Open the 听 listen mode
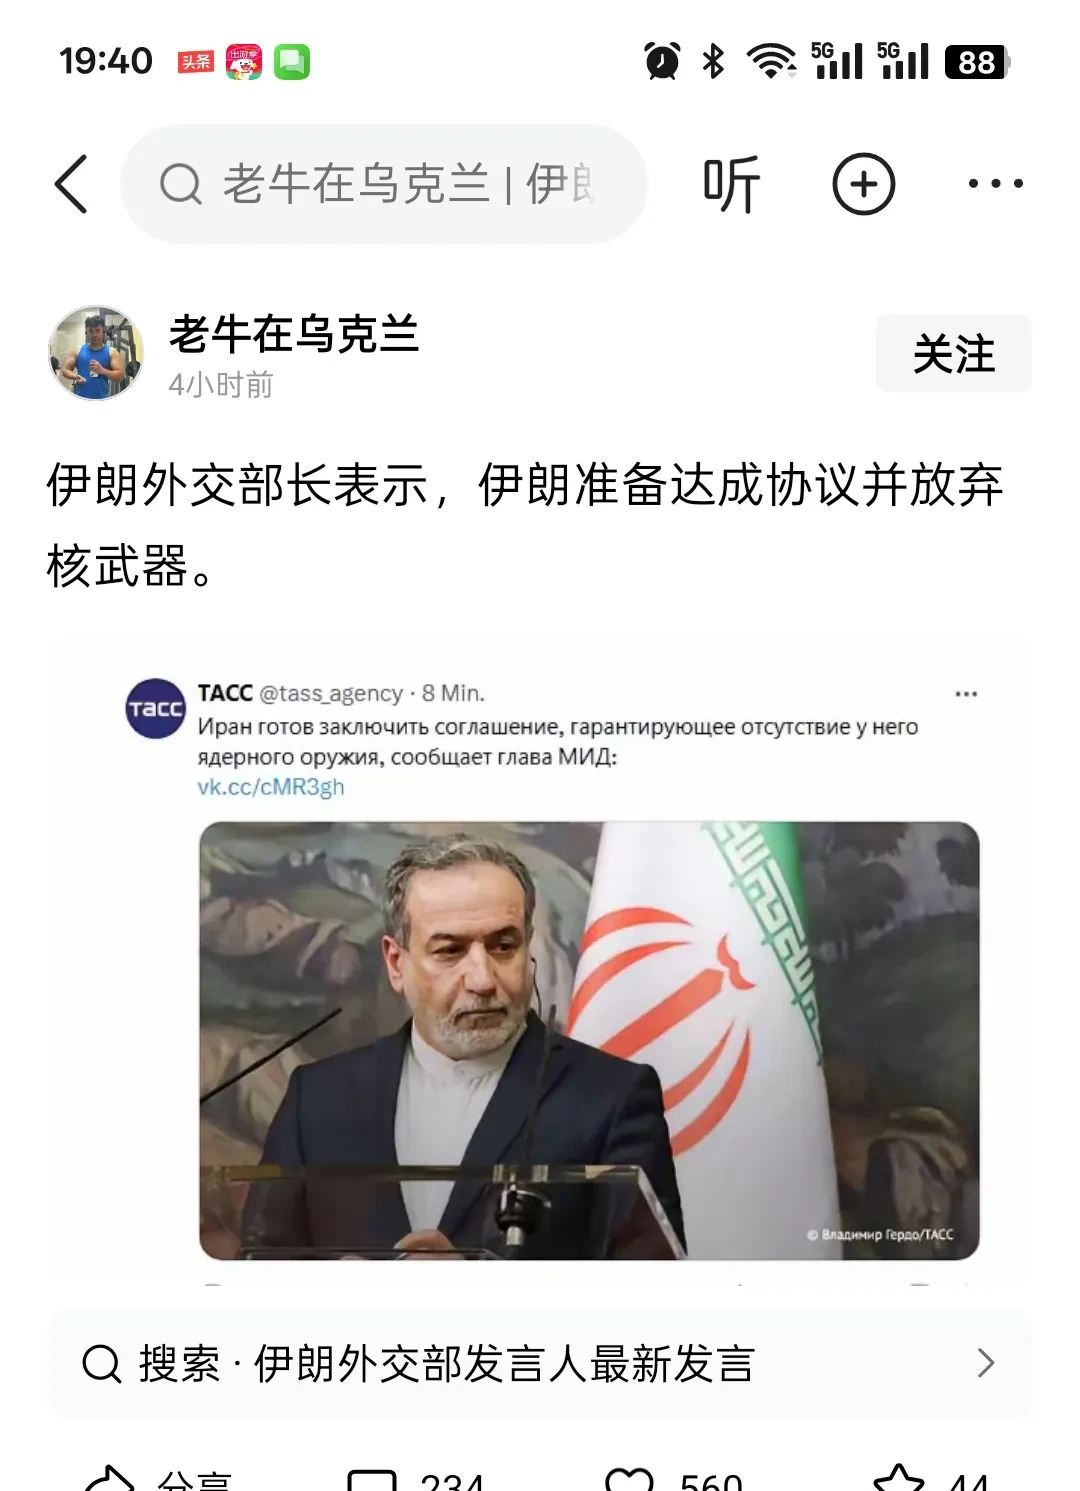Viewport: 1080px width, 1491px height. tap(731, 184)
